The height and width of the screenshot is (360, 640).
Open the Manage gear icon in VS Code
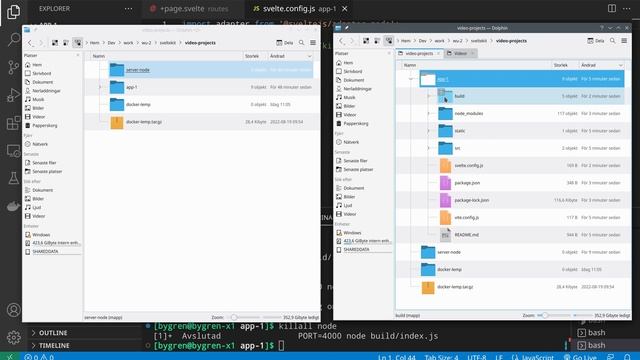pyautogui.click(x=13, y=337)
